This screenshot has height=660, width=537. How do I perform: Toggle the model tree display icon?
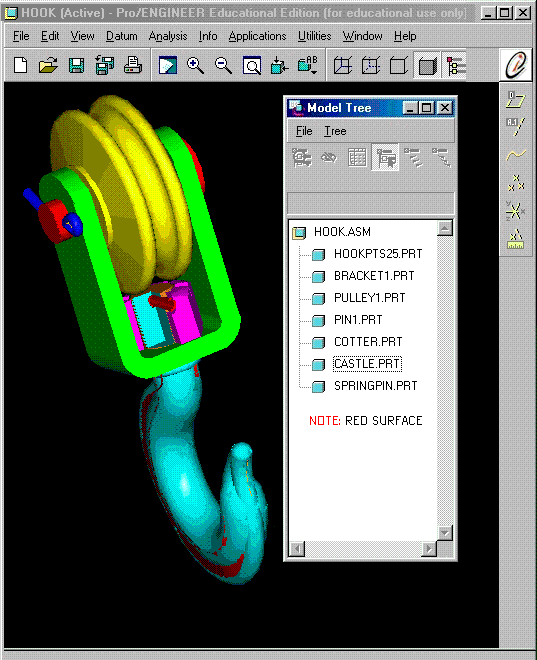coord(455,66)
